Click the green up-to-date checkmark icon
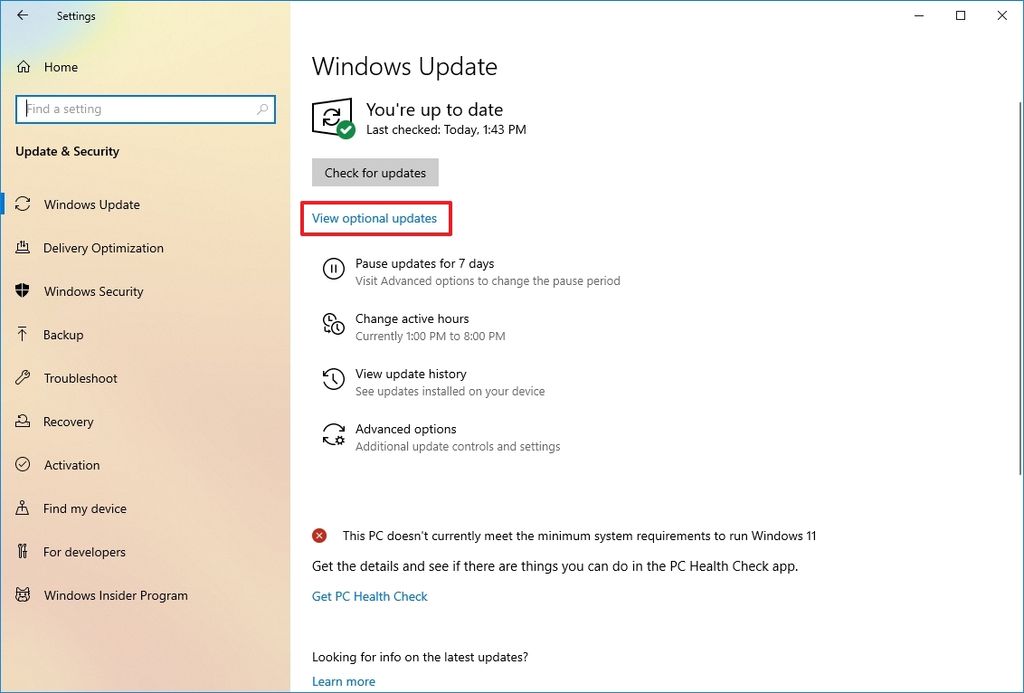Image resolution: width=1024 pixels, height=693 pixels. pos(344,129)
